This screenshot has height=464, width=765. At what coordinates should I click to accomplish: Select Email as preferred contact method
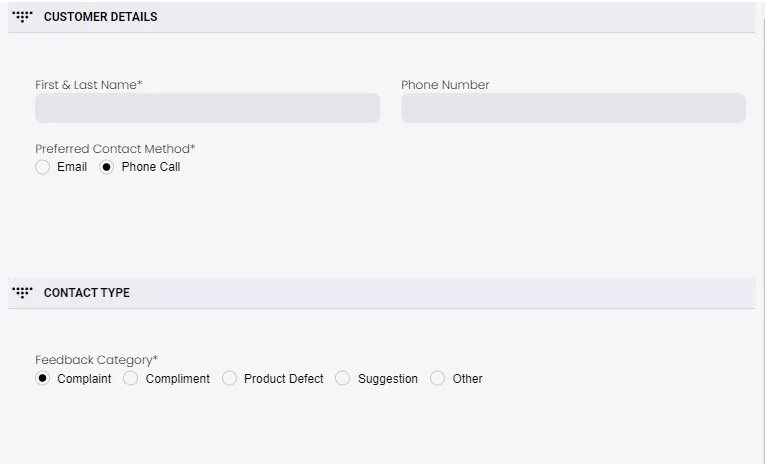tap(42, 167)
